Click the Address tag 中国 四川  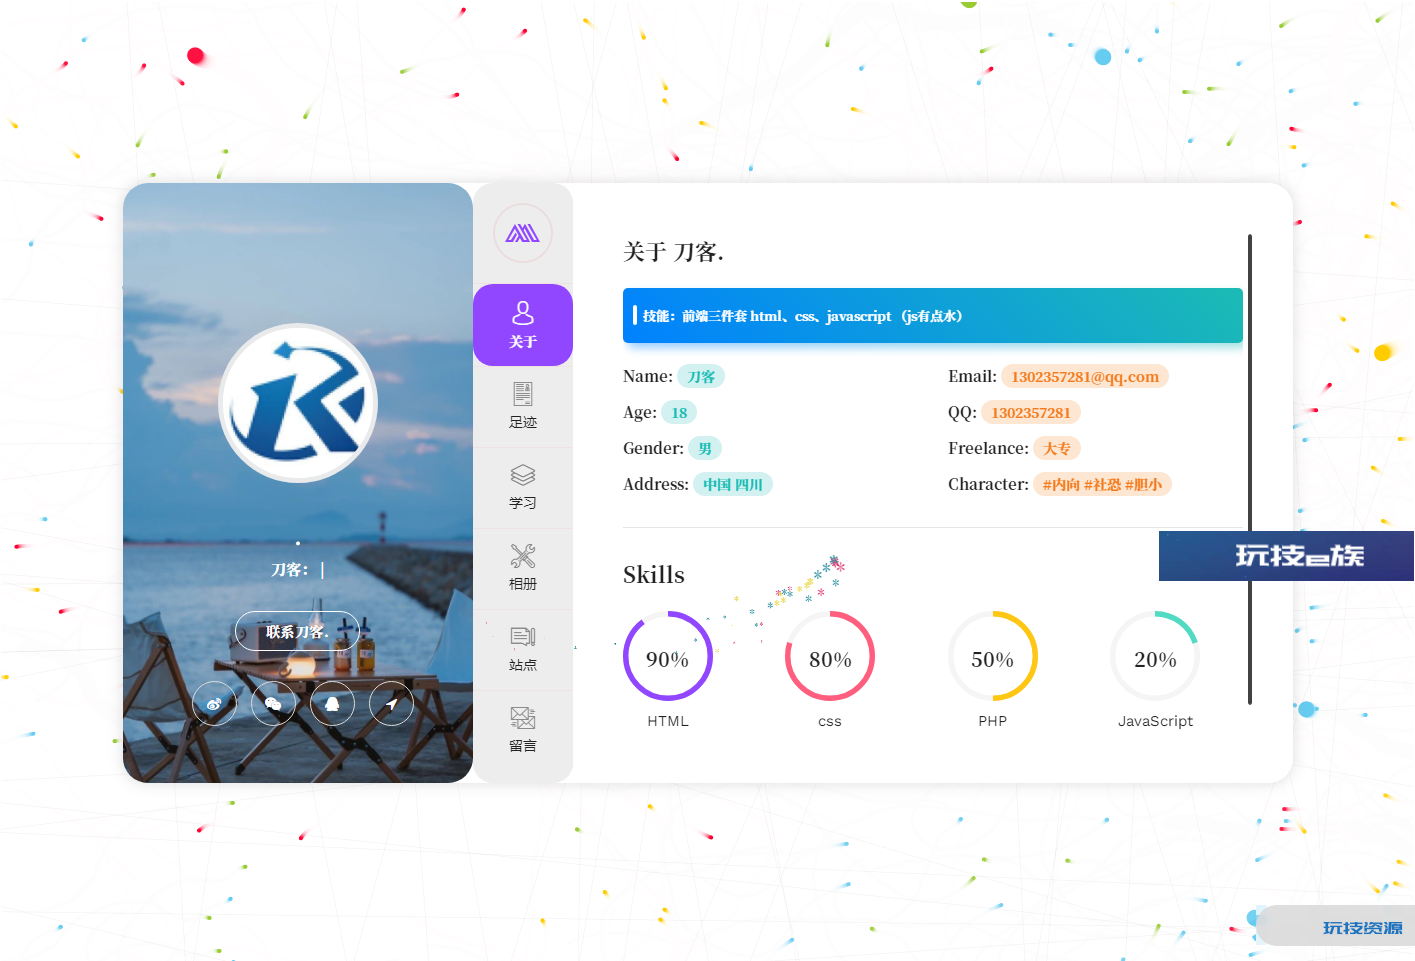733,484
